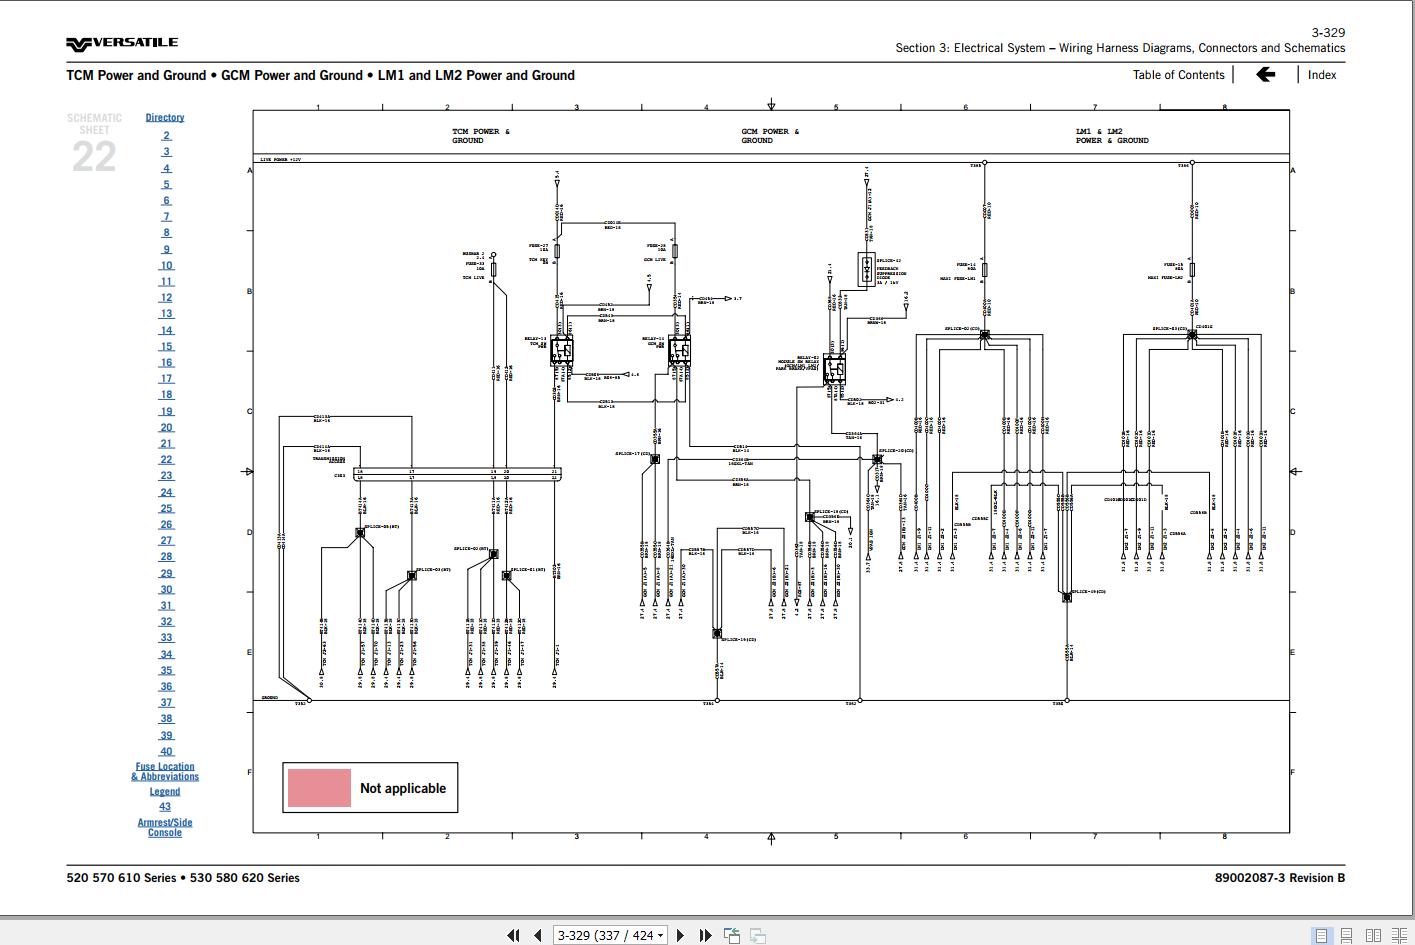The width and height of the screenshot is (1415, 945).
Task: Open schematic sheet 25
Action: (166, 508)
